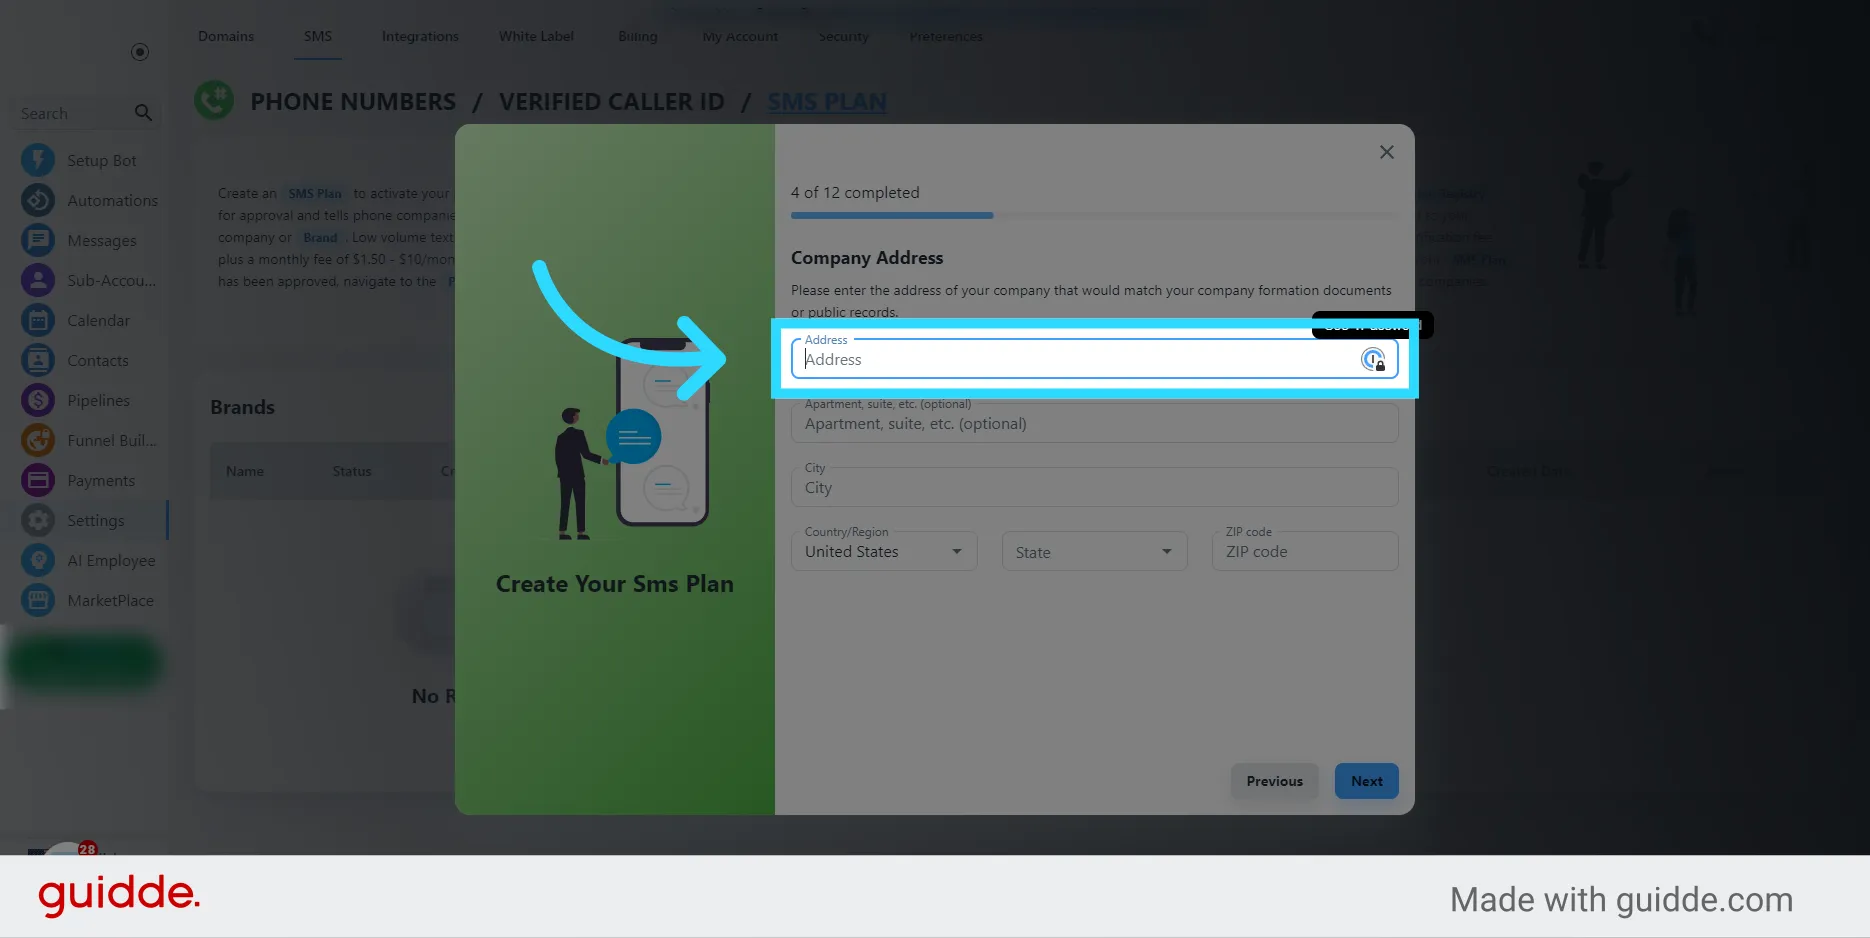Focus the ZIP code input field
The width and height of the screenshot is (1870, 938).
pos(1305,551)
